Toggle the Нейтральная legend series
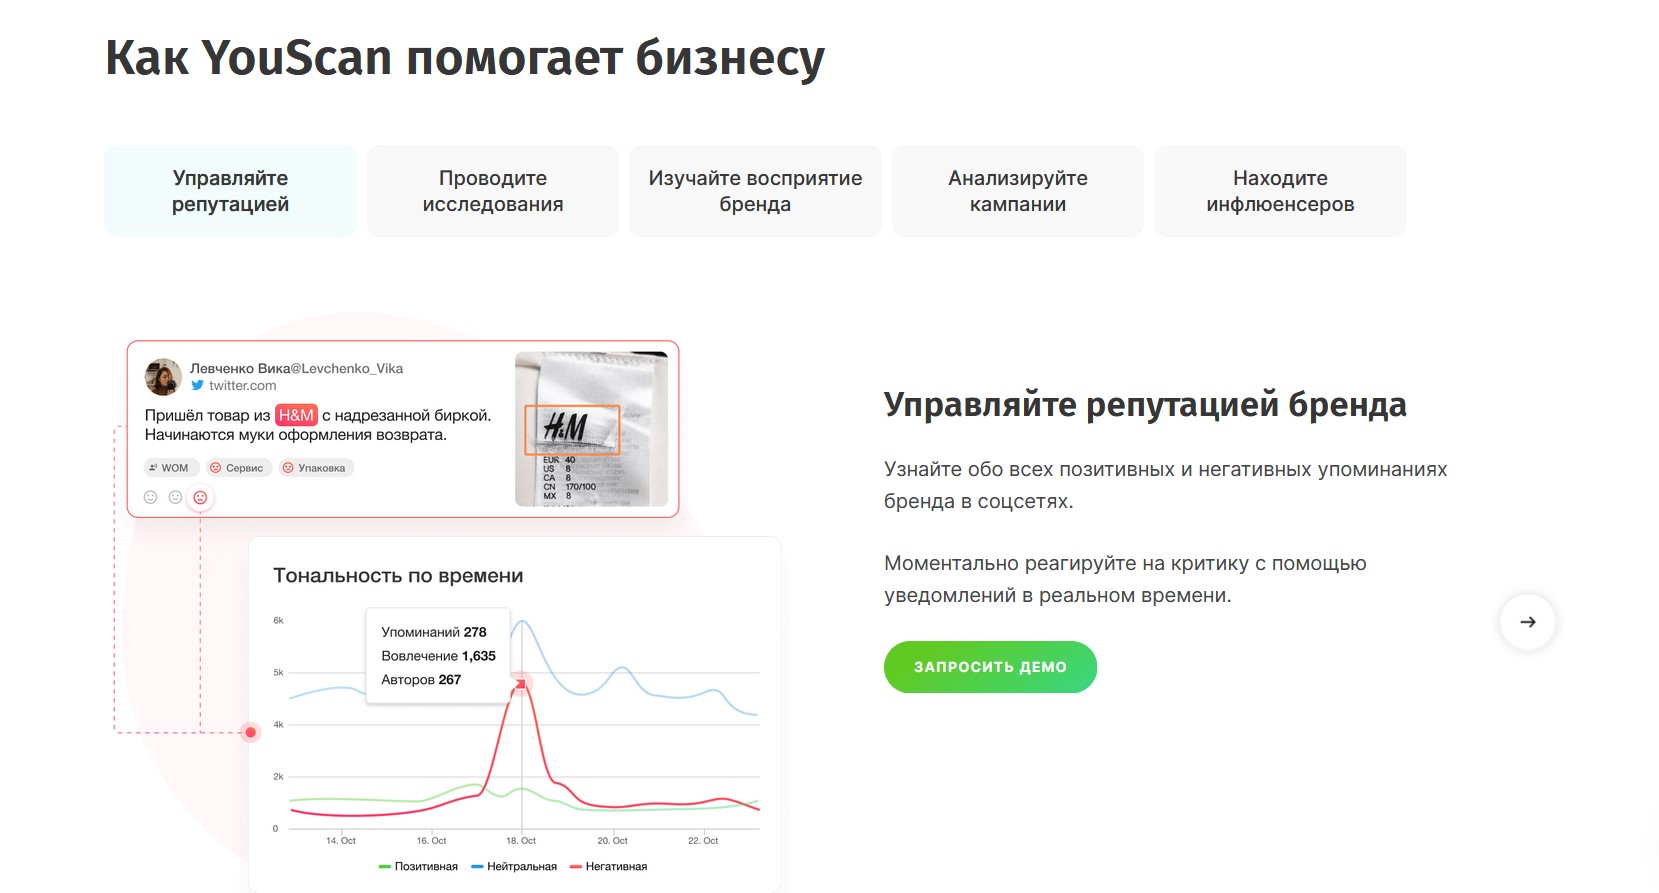Viewport: 1659px width, 893px height. (514, 867)
